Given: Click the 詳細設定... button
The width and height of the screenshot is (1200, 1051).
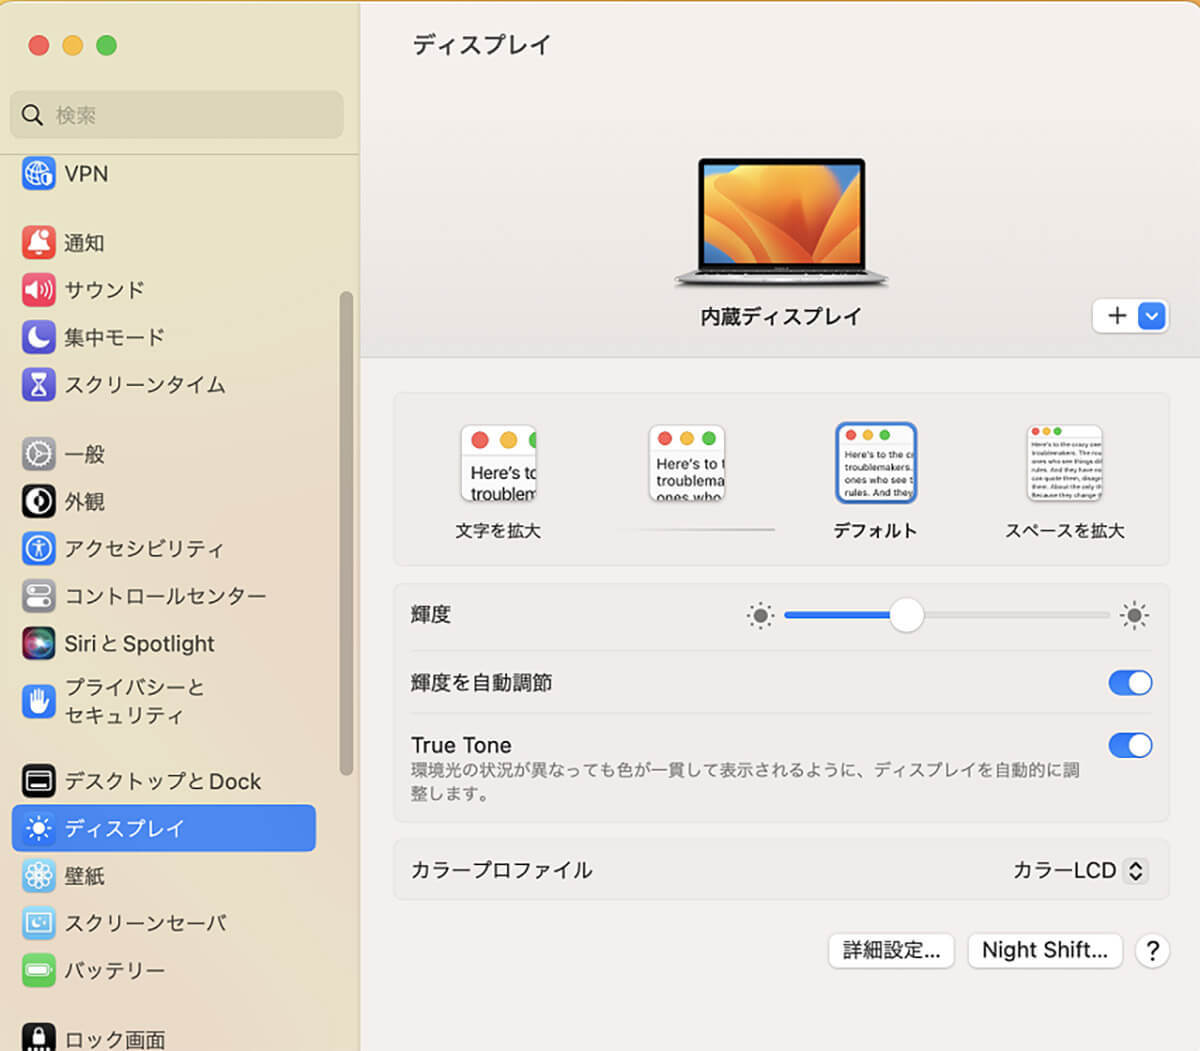Looking at the screenshot, I should pos(891,950).
